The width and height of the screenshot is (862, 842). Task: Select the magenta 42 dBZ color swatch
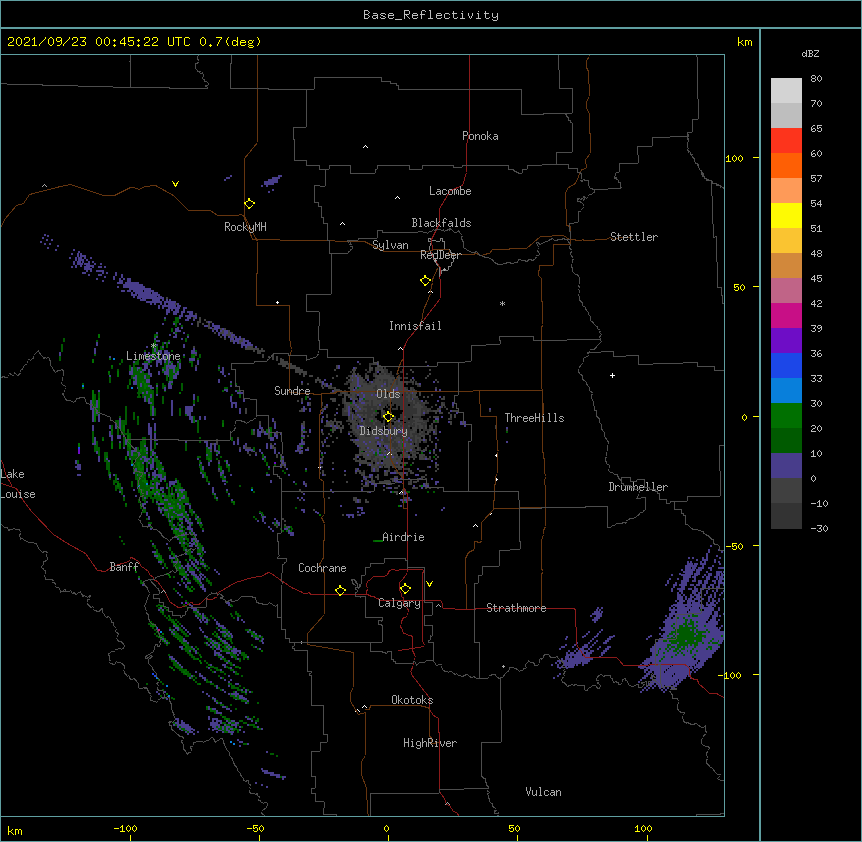[x=786, y=315]
